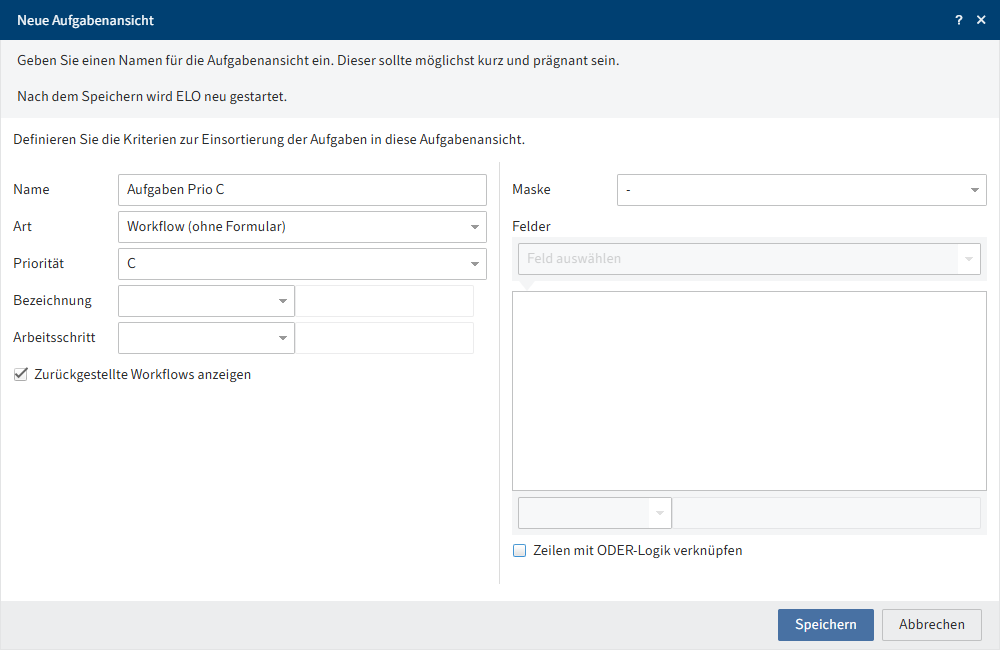Click the Felder label
Image resolution: width=1000 pixels, height=650 pixels.
coord(531,226)
